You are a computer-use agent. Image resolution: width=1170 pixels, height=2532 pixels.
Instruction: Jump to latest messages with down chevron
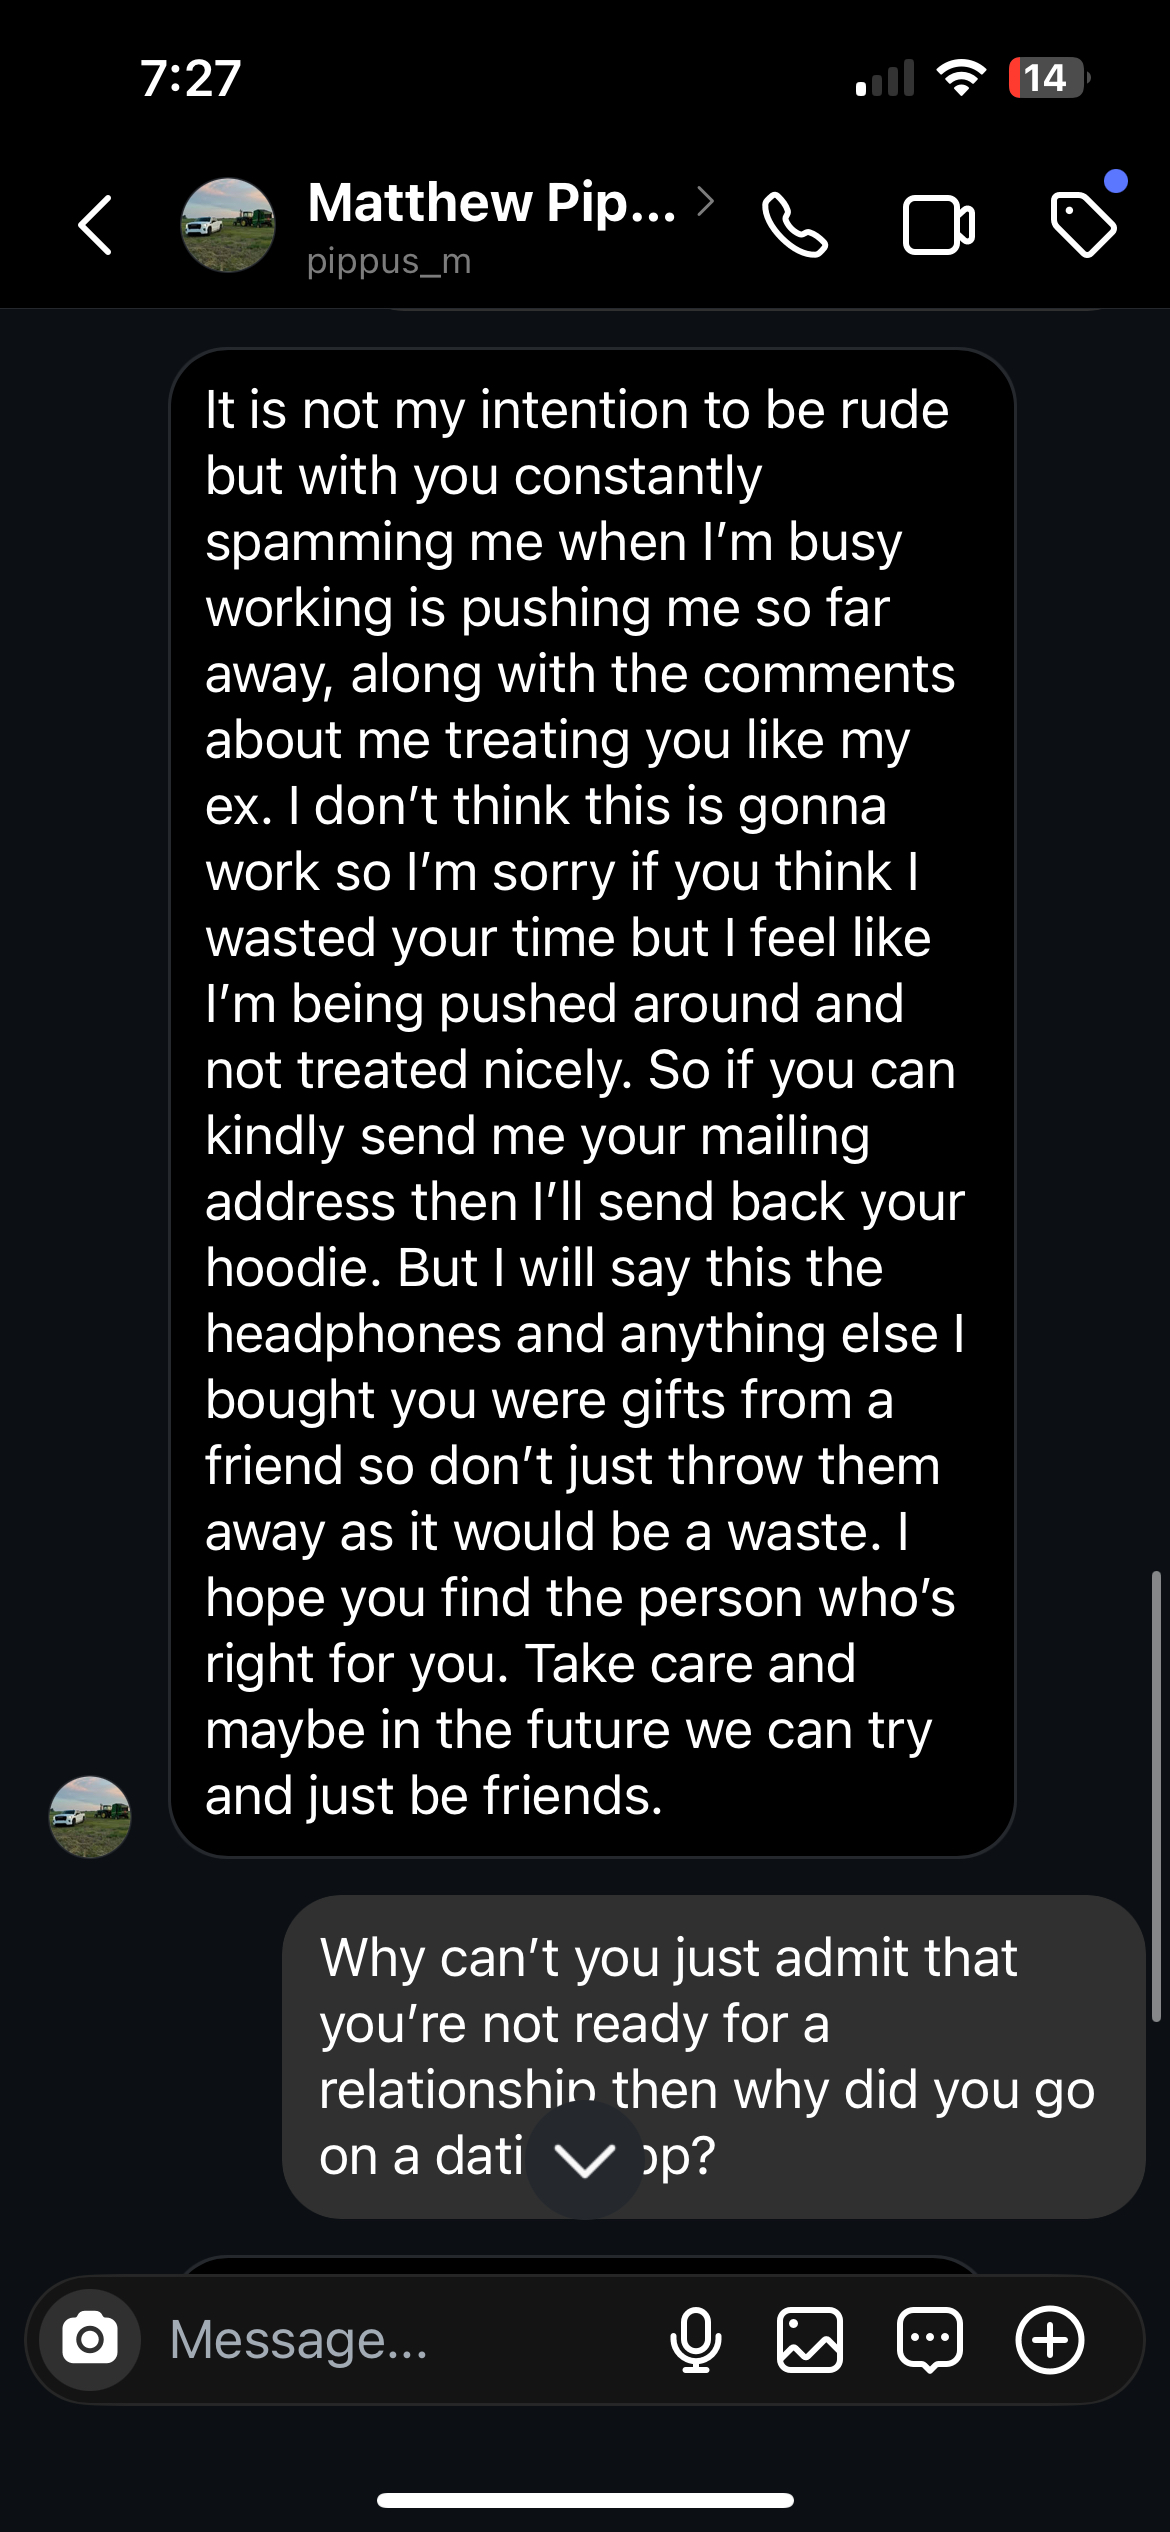[585, 2160]
